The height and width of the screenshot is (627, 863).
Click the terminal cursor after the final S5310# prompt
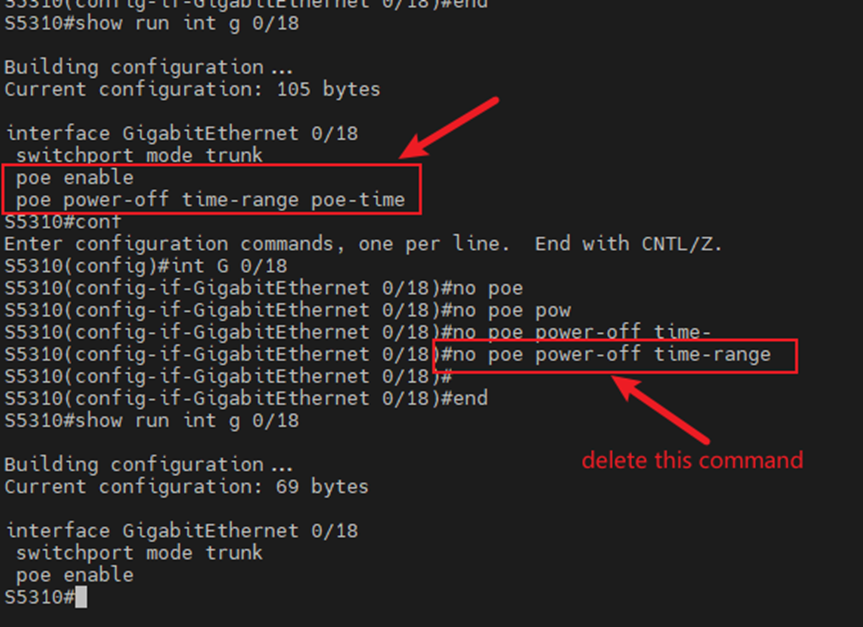pos(81,597)
